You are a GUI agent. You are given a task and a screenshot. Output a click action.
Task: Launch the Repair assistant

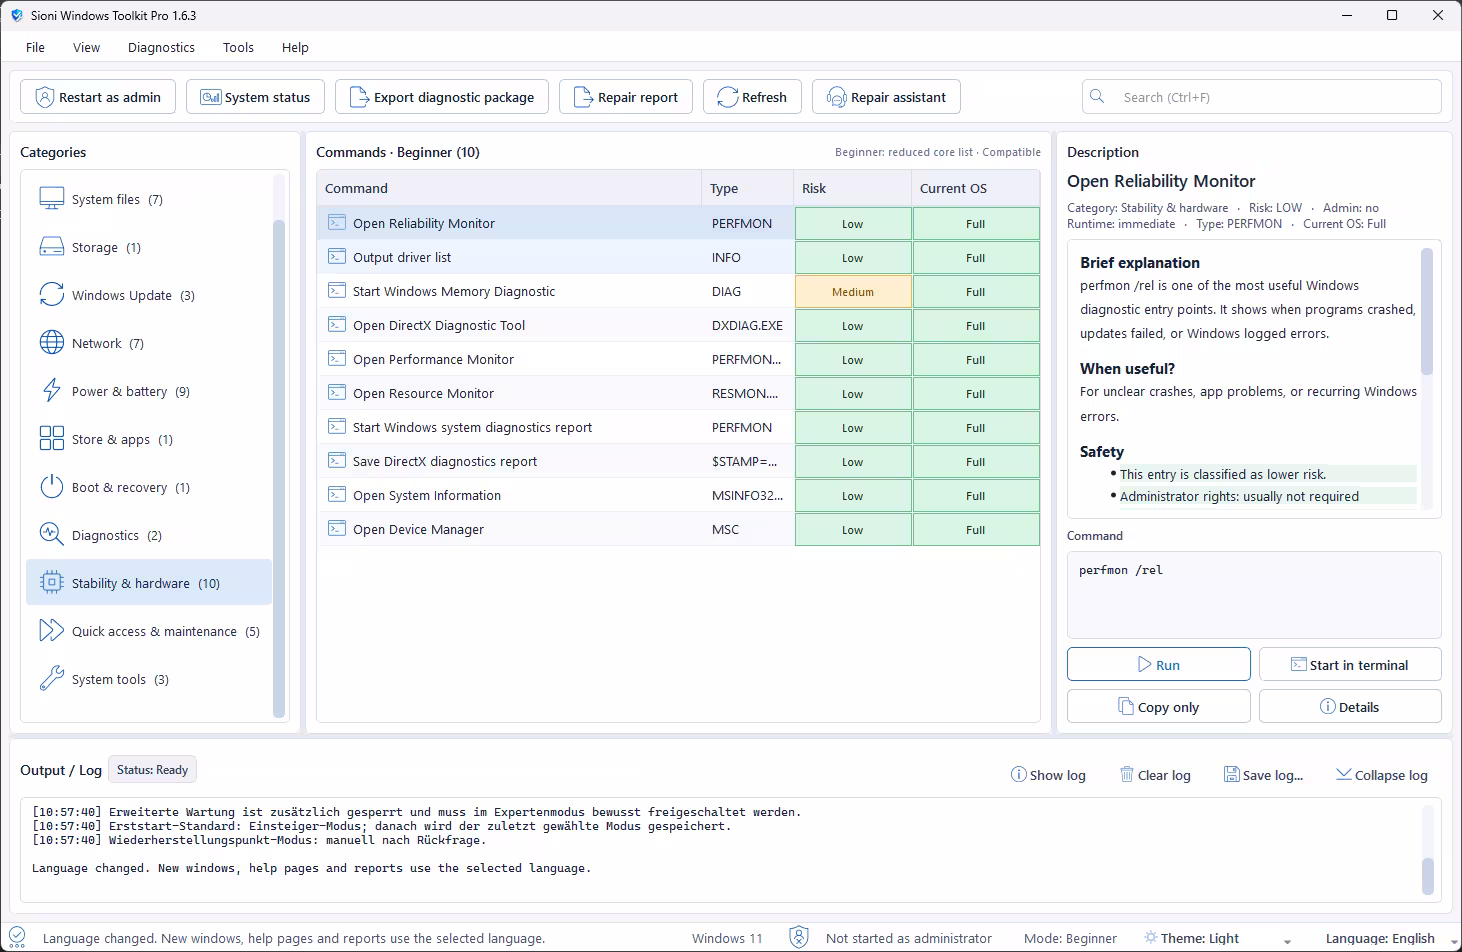click(x=886, y=97)
